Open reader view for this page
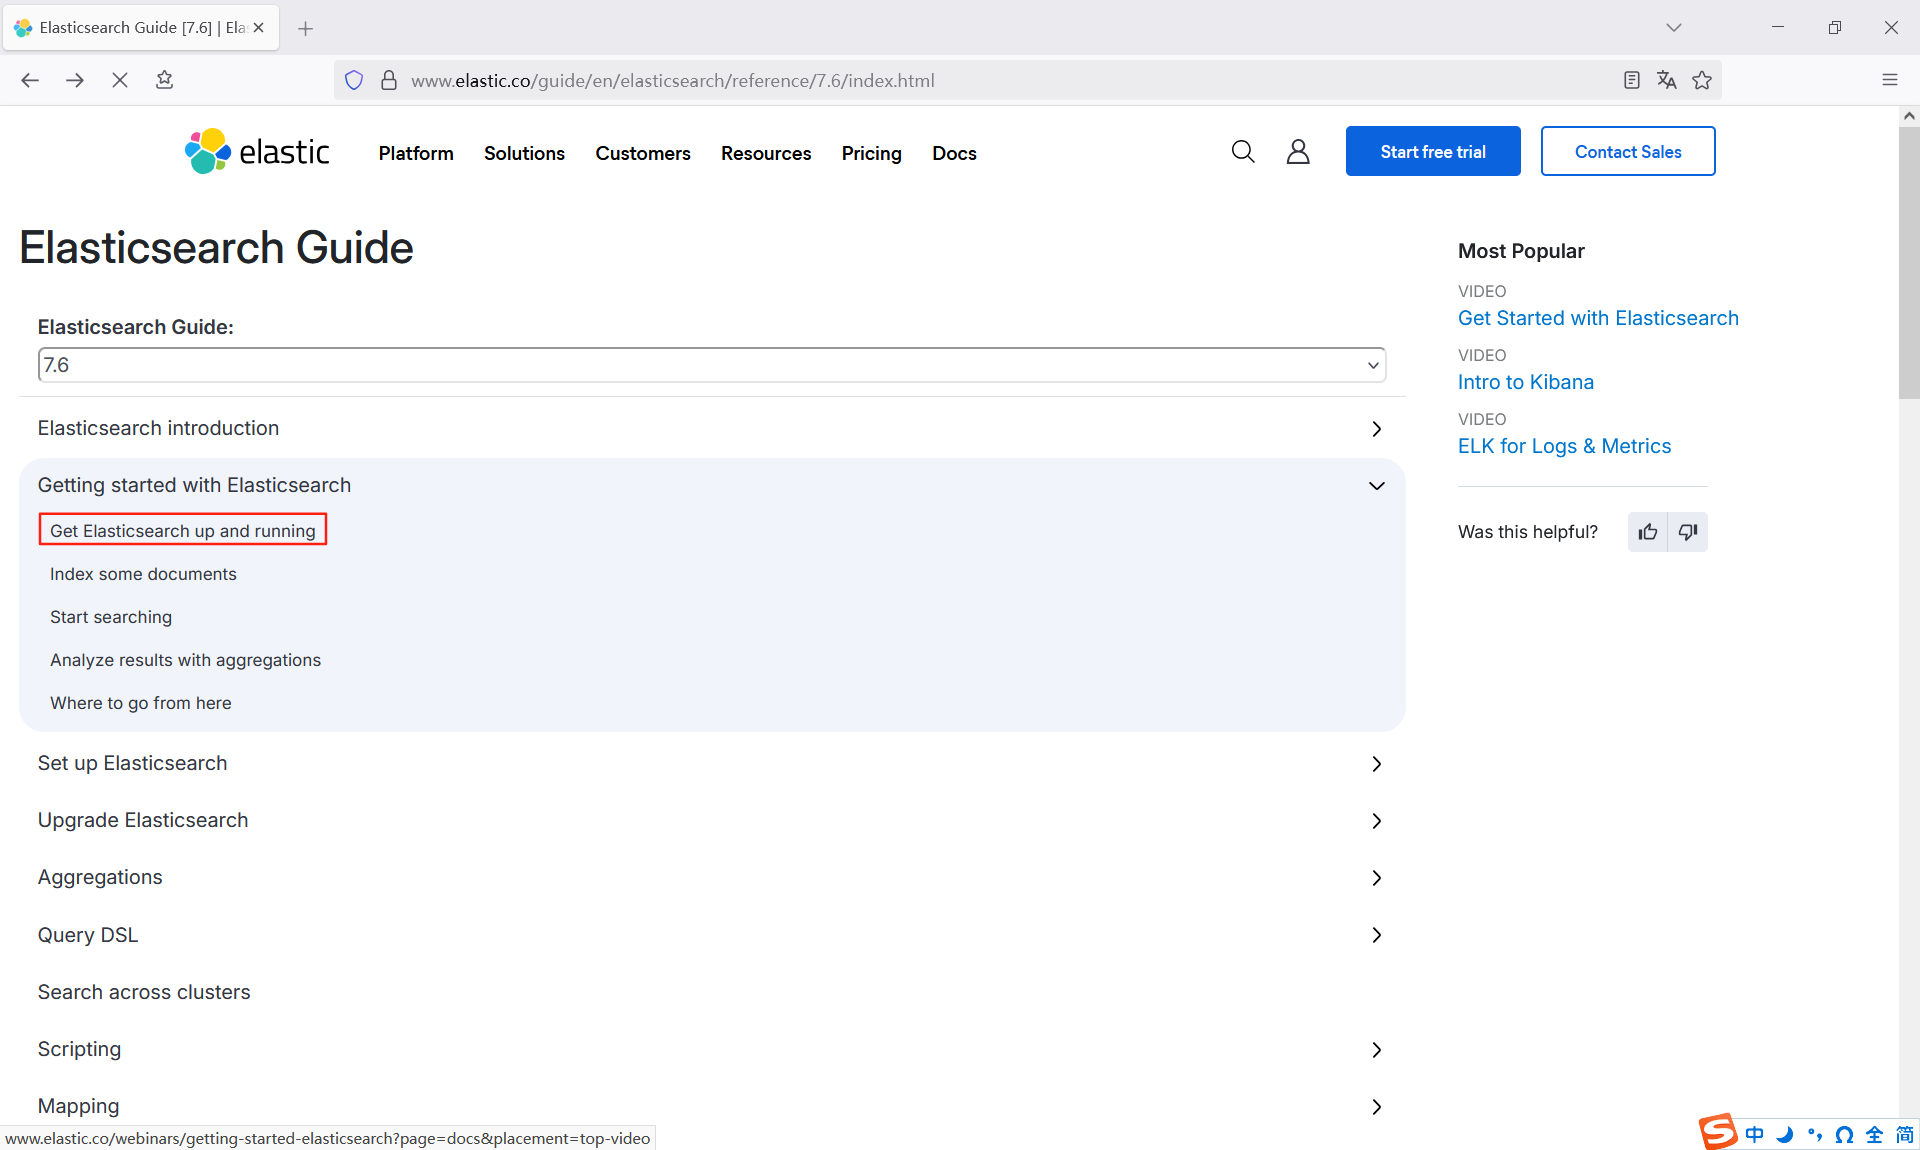 1631,80
